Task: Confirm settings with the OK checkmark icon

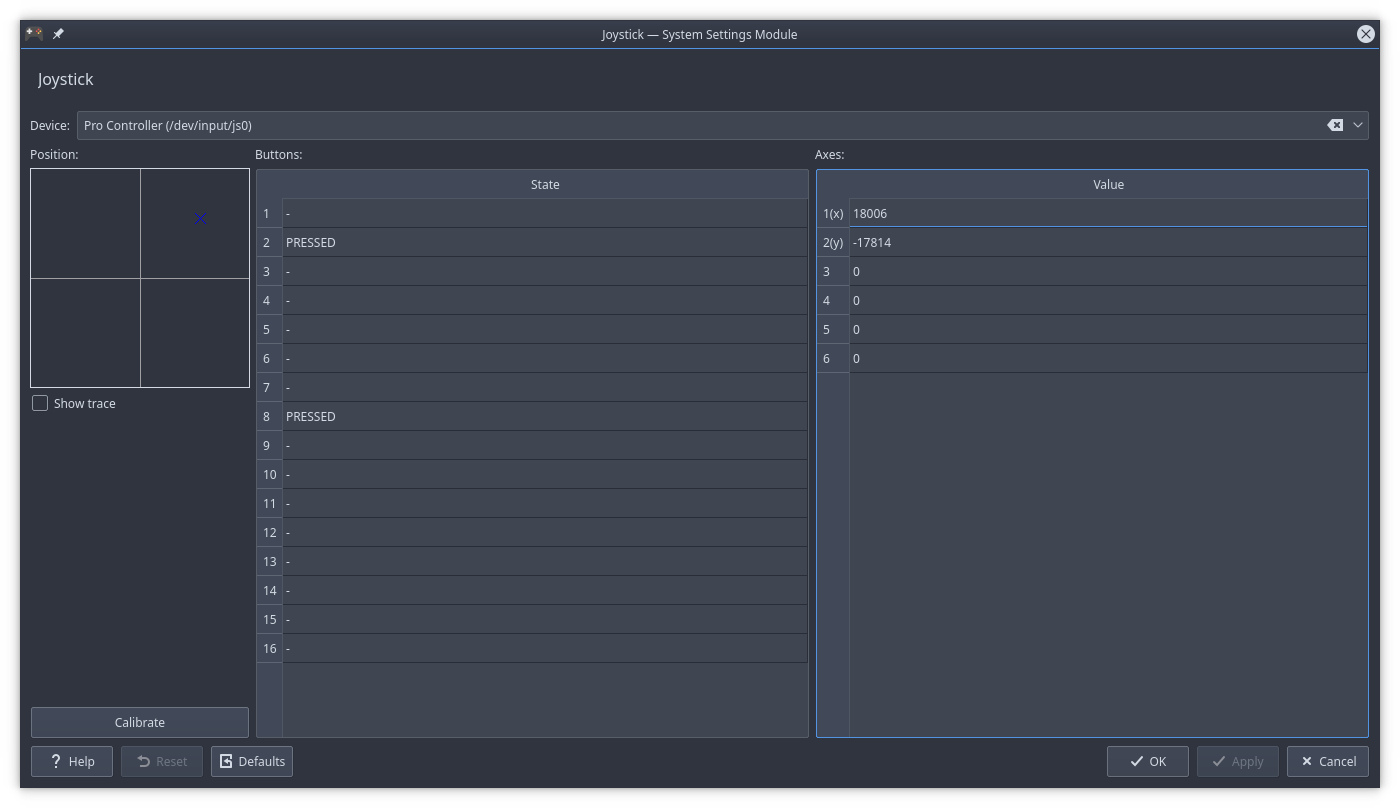Action: 1135,761
